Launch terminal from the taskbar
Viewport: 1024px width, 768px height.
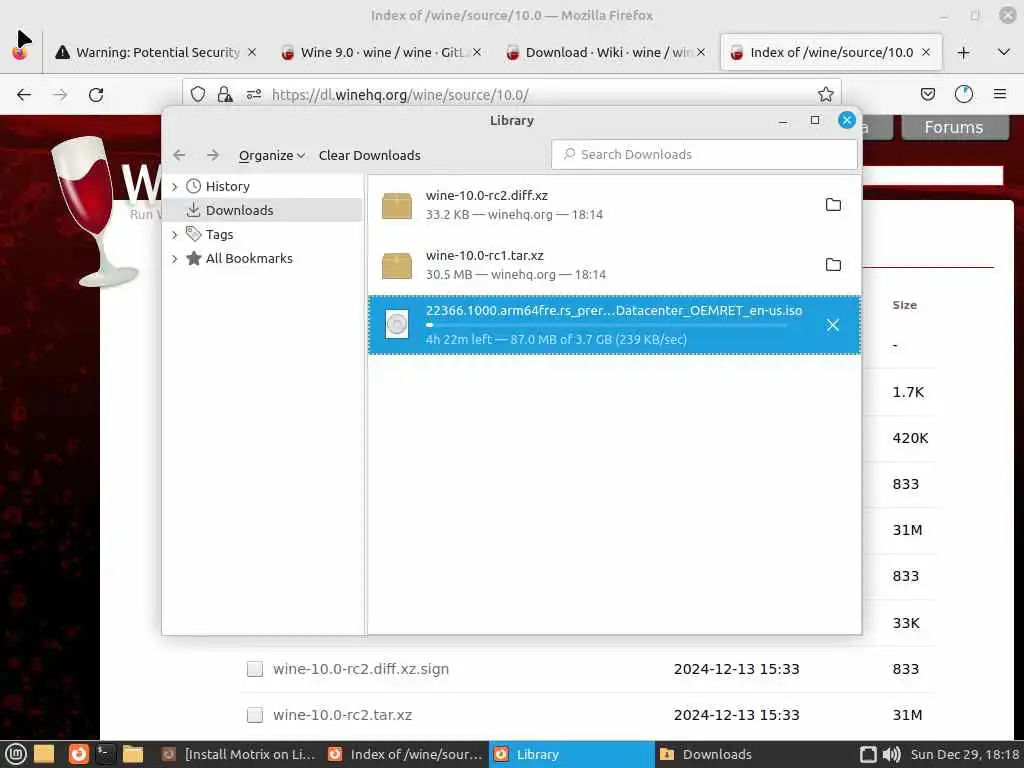tap(105, 754)
